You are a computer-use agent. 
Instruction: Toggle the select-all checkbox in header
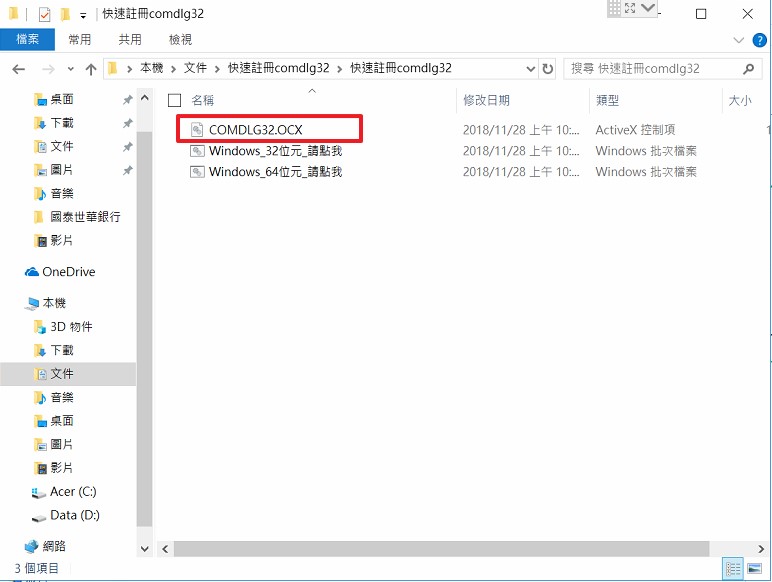coord(174,100)
